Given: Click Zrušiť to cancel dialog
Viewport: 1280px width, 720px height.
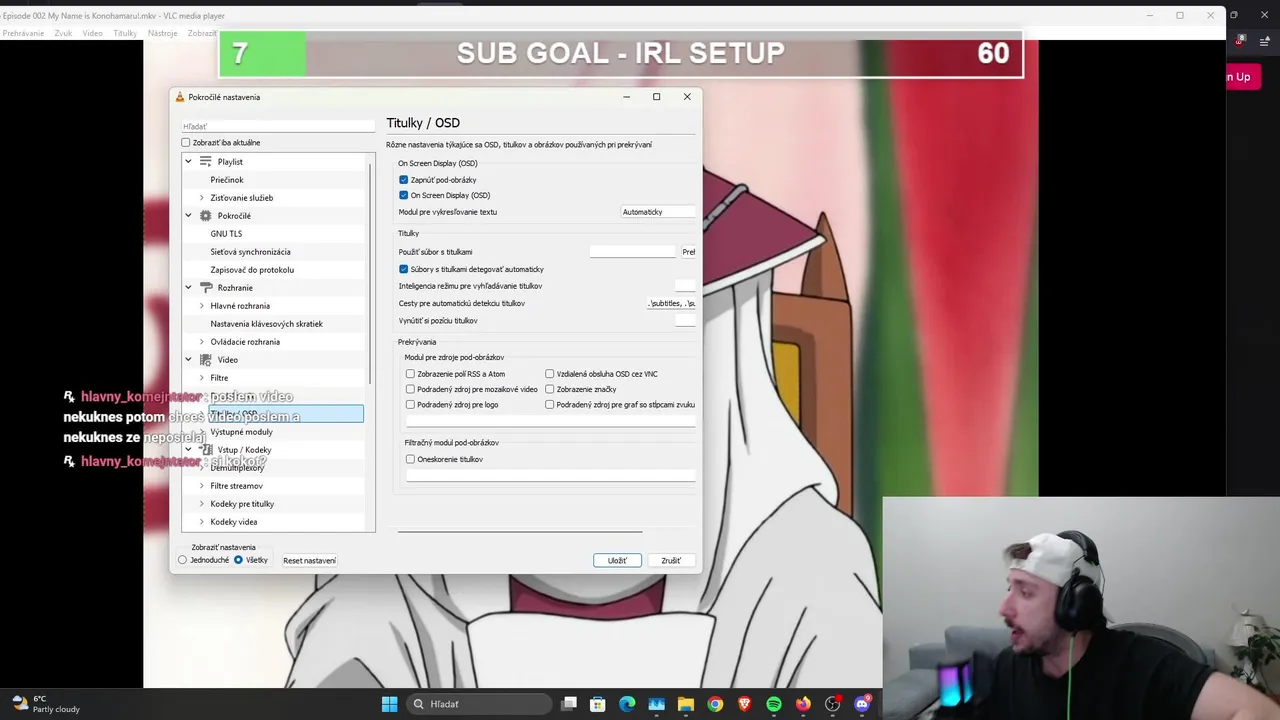Looking at the screenshot, I should point(671,560).
